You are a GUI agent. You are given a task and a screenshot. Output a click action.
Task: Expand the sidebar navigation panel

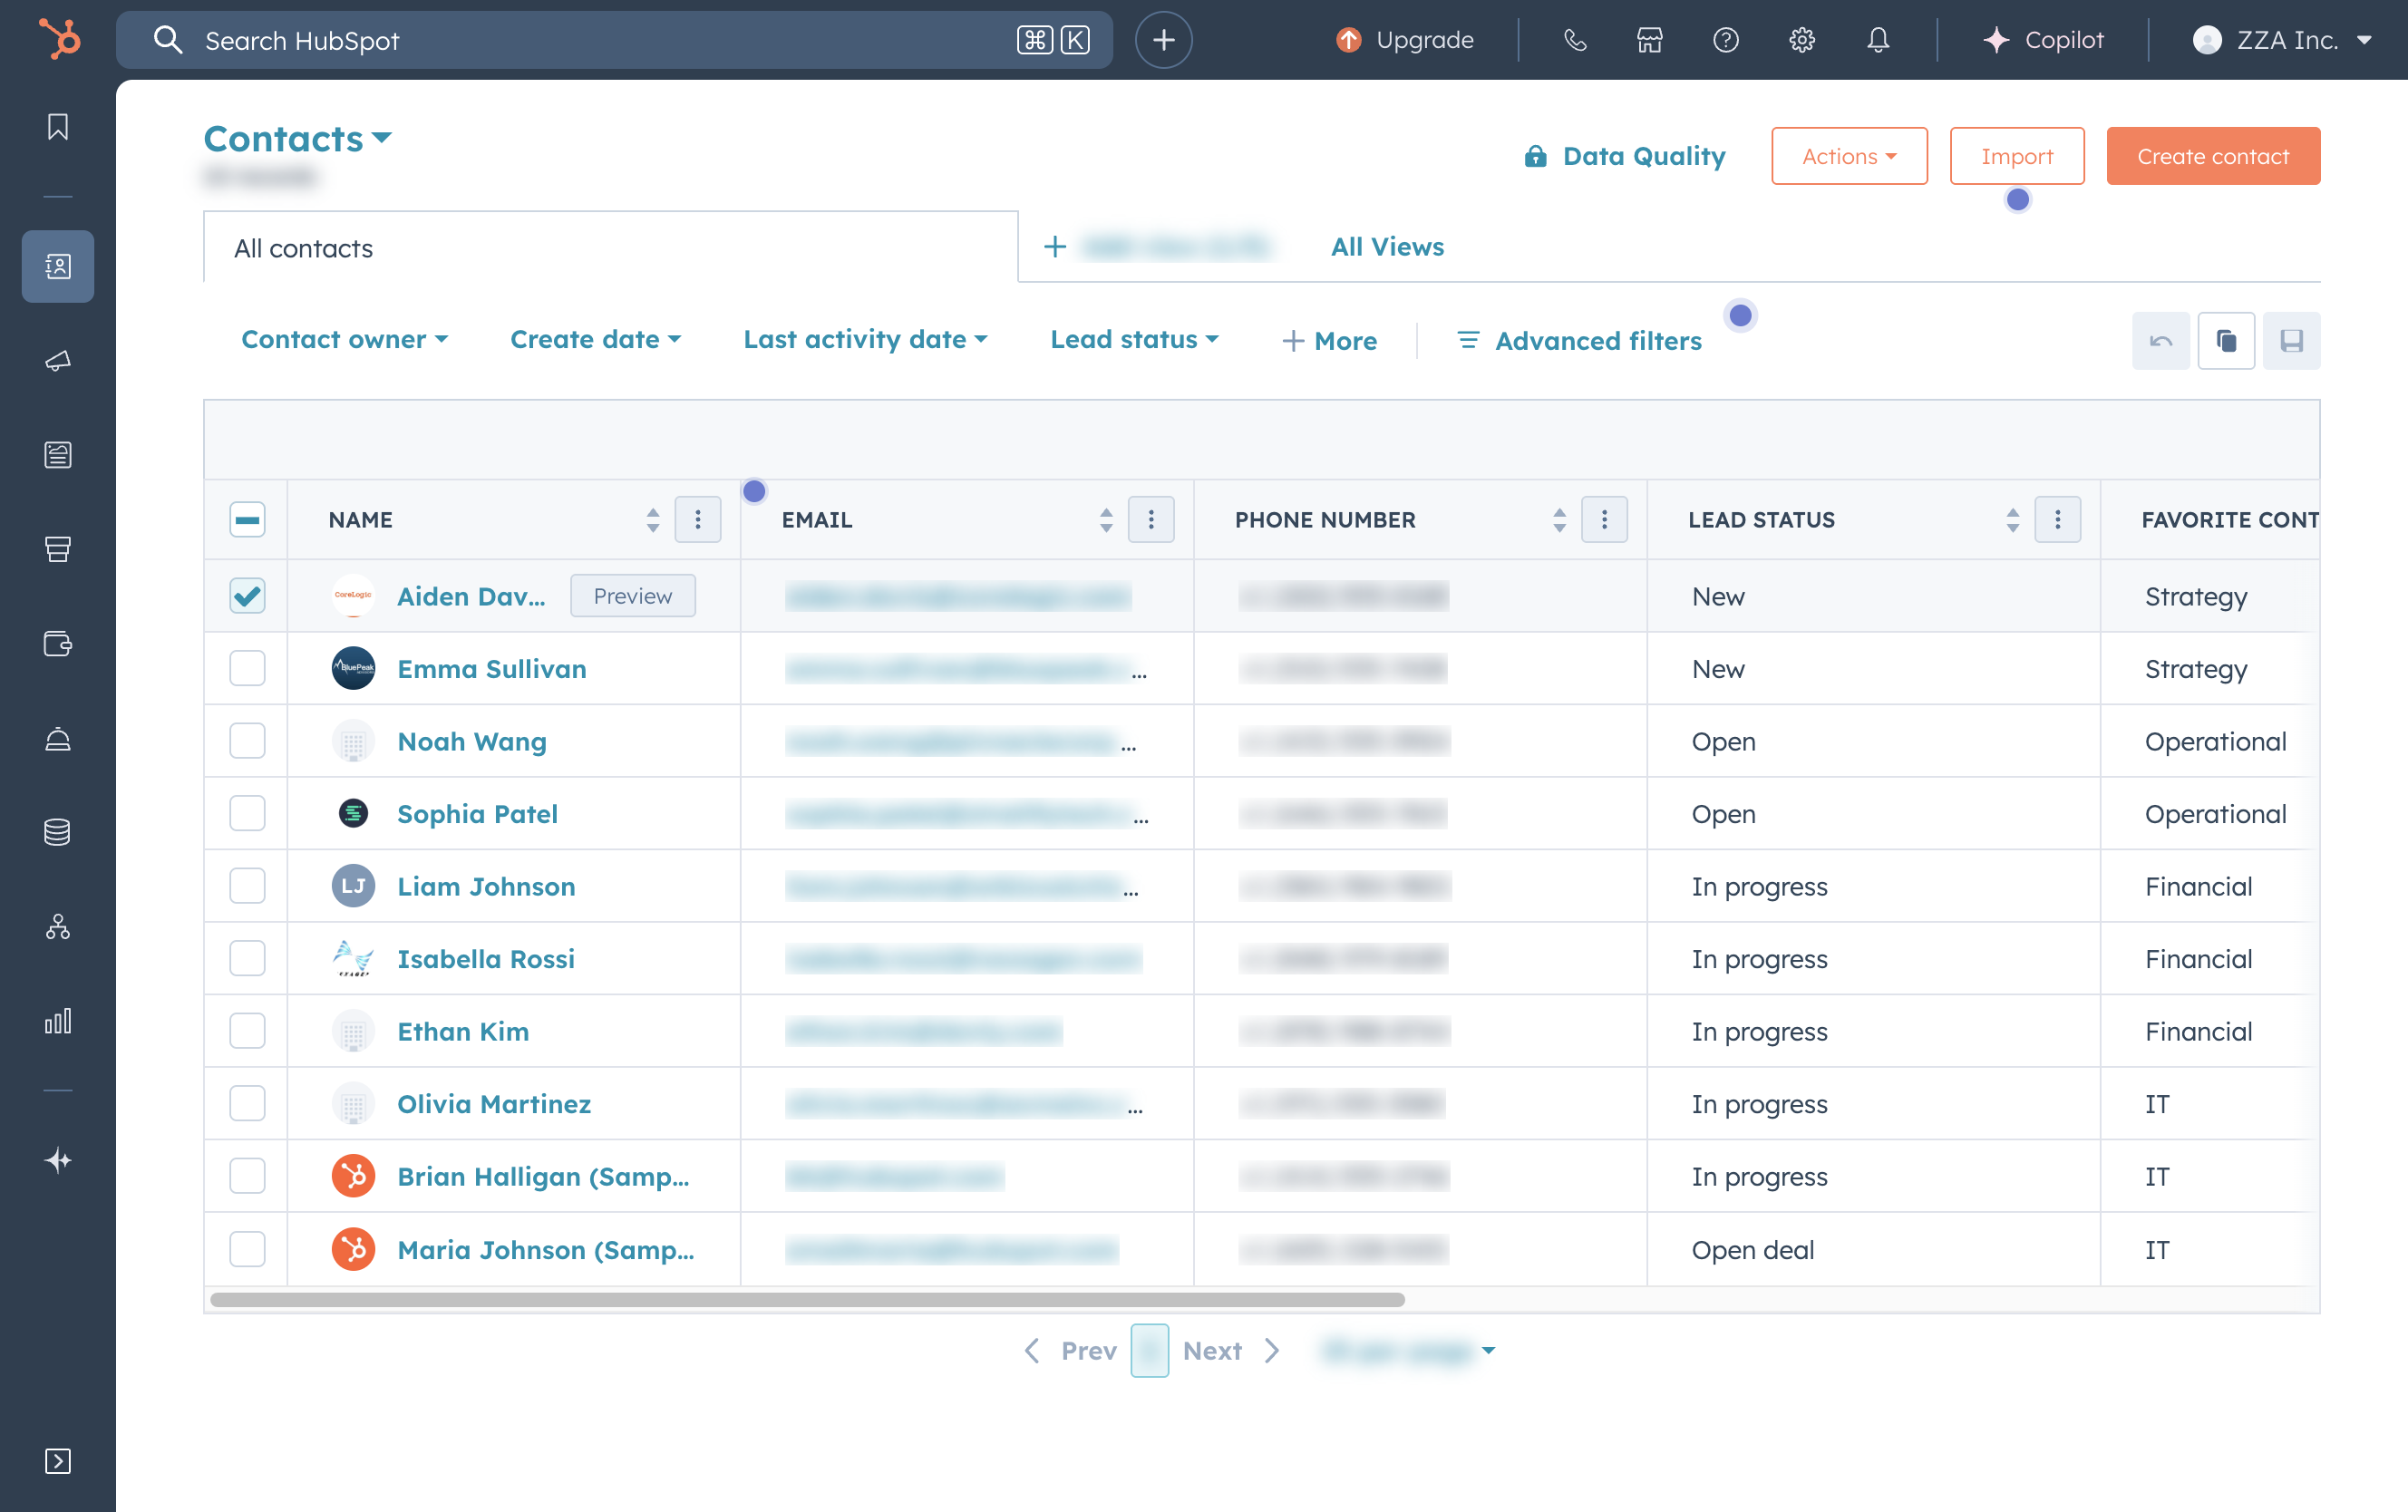pyautogui.click(x=58, y=1461)
